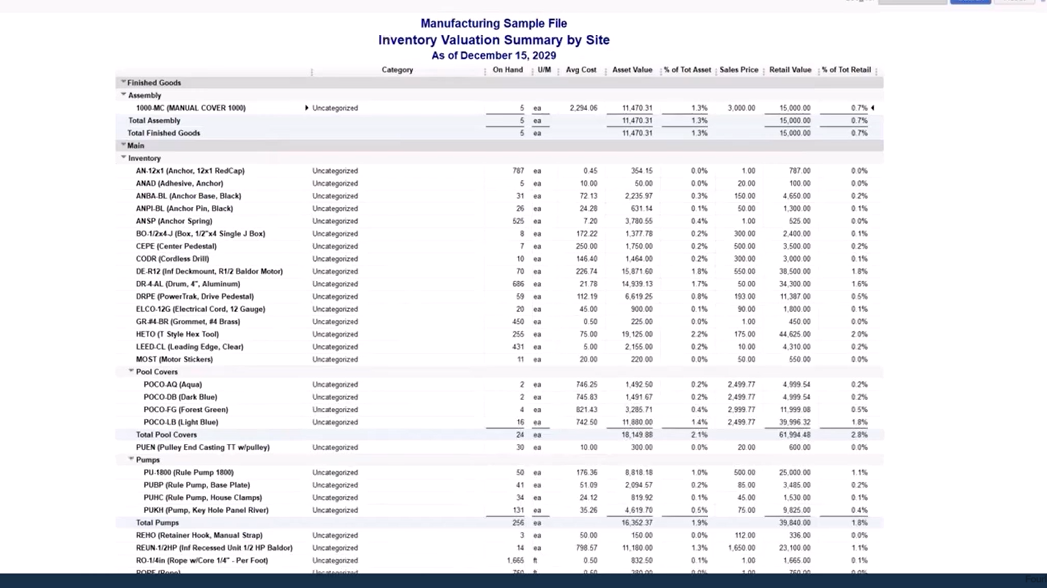Click the column divider left of Category
Viewport: 1047px width, 588px height.
(311, 71)
